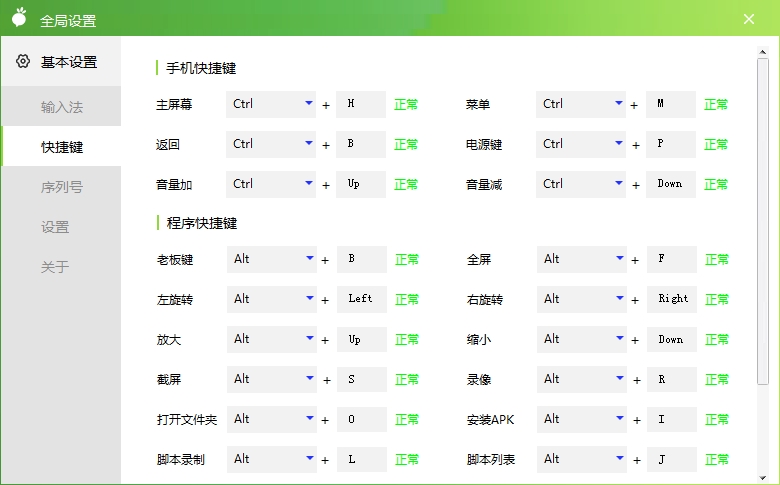Click the 返回 shortcut key field
780x485 pixels.
point(361,144)
